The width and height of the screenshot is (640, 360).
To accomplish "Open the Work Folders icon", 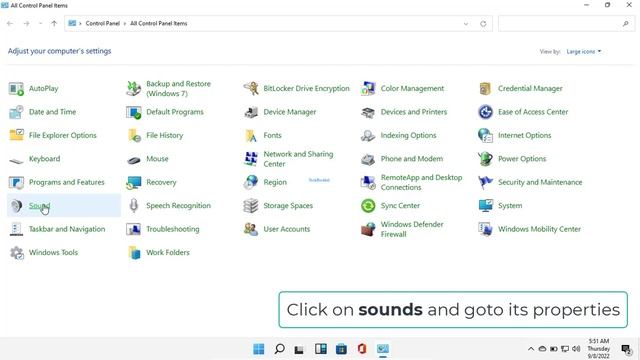I will point(133,253).
